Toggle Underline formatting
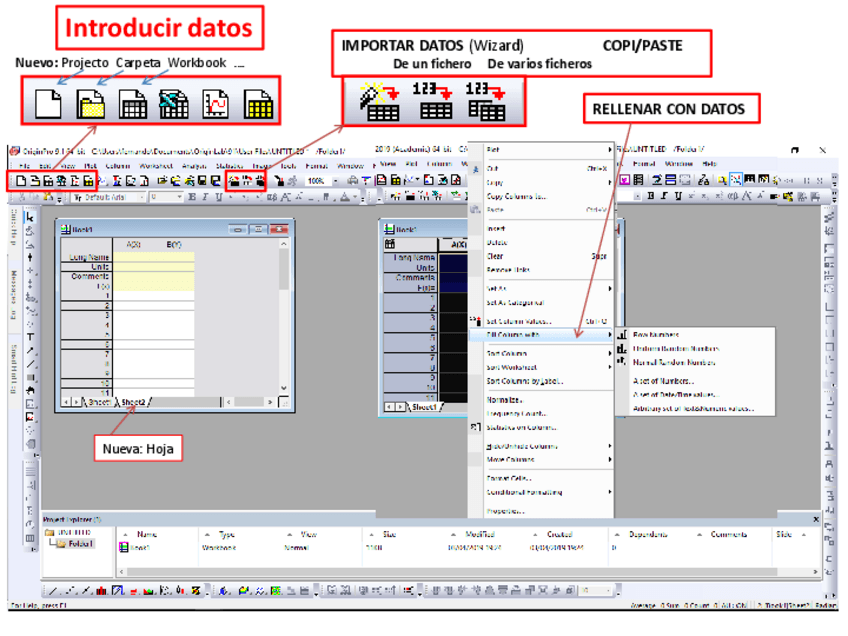848x636 pixels. [221, 198]
